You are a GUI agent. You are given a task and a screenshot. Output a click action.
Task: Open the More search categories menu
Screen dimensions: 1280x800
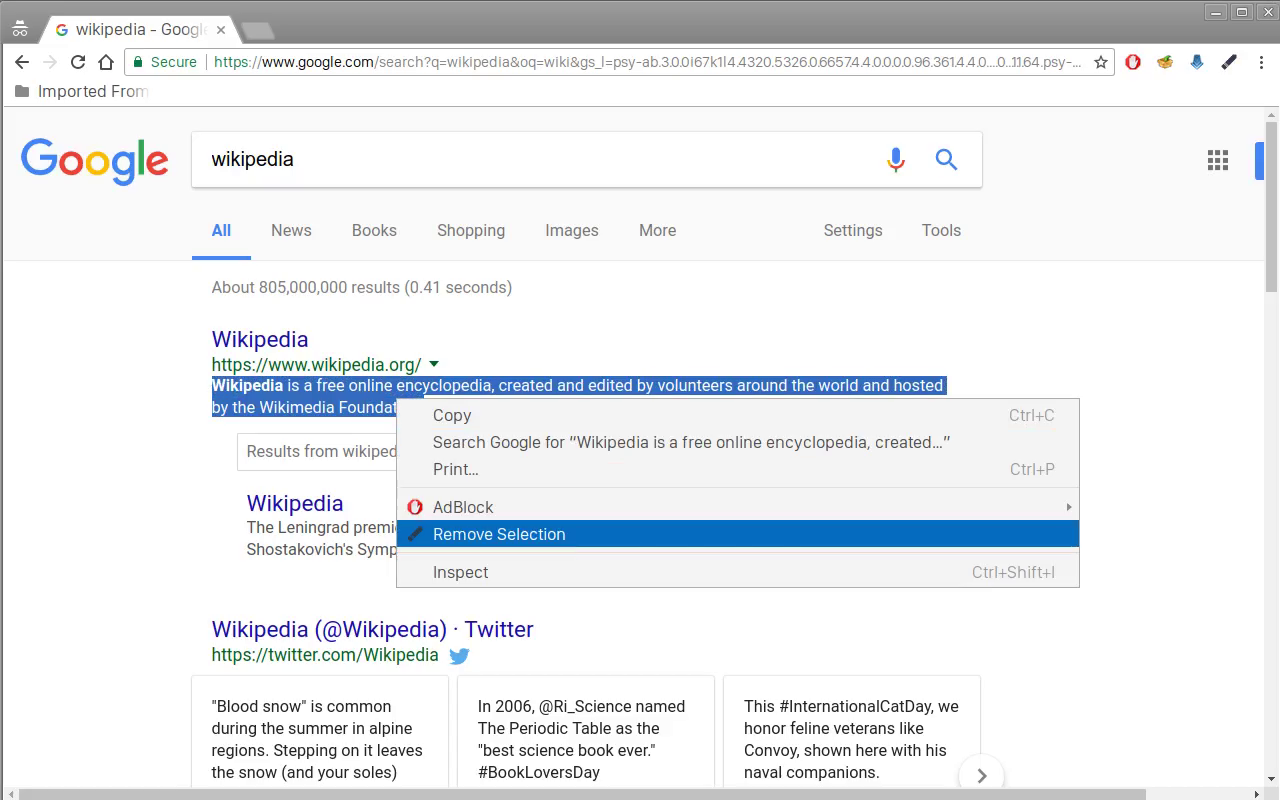658,230
